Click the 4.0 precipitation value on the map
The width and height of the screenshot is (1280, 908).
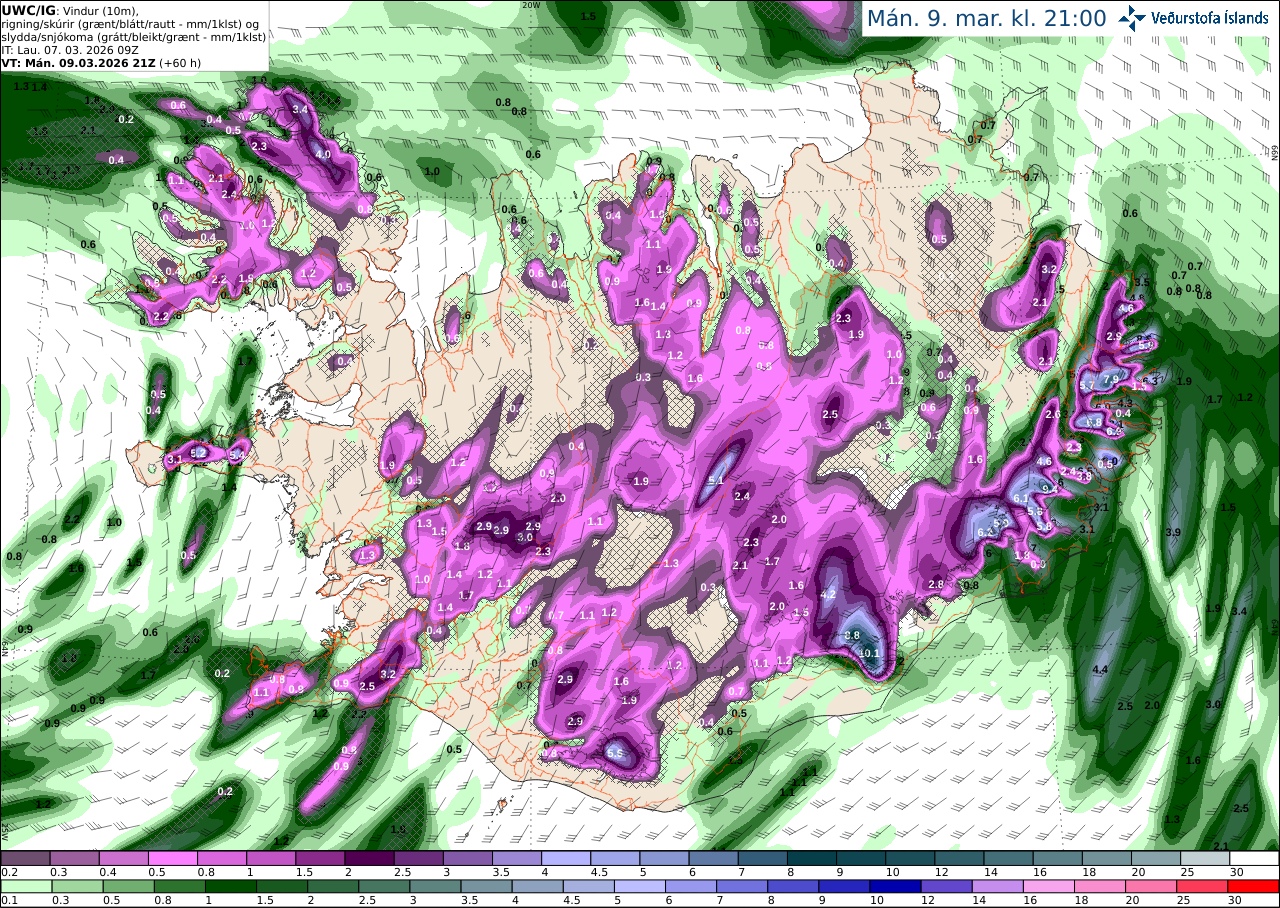click(x=323, y=155)
